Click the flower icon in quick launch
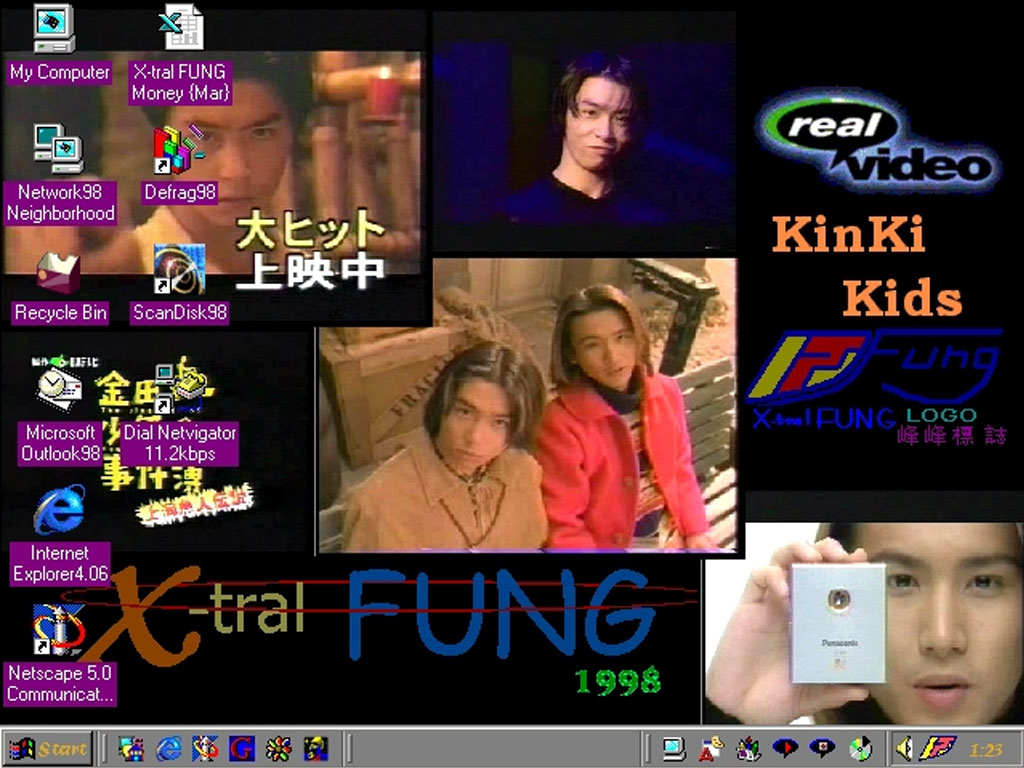 [278, 748]
